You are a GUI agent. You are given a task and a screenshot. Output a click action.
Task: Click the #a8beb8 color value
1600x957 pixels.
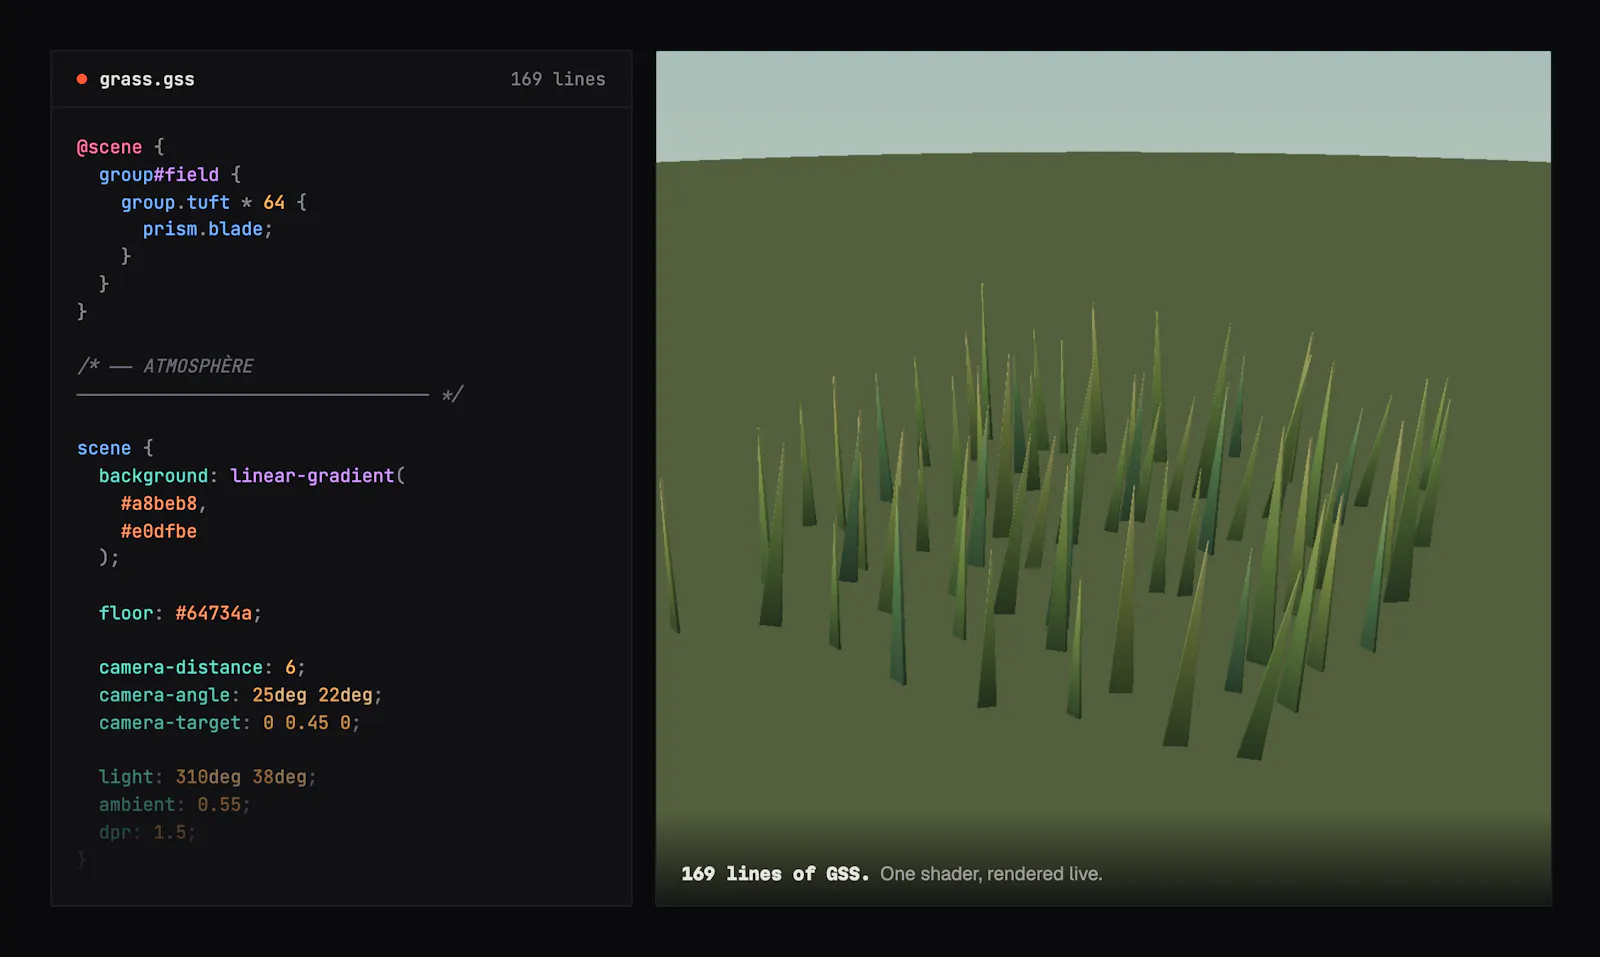tap(159, 503)
